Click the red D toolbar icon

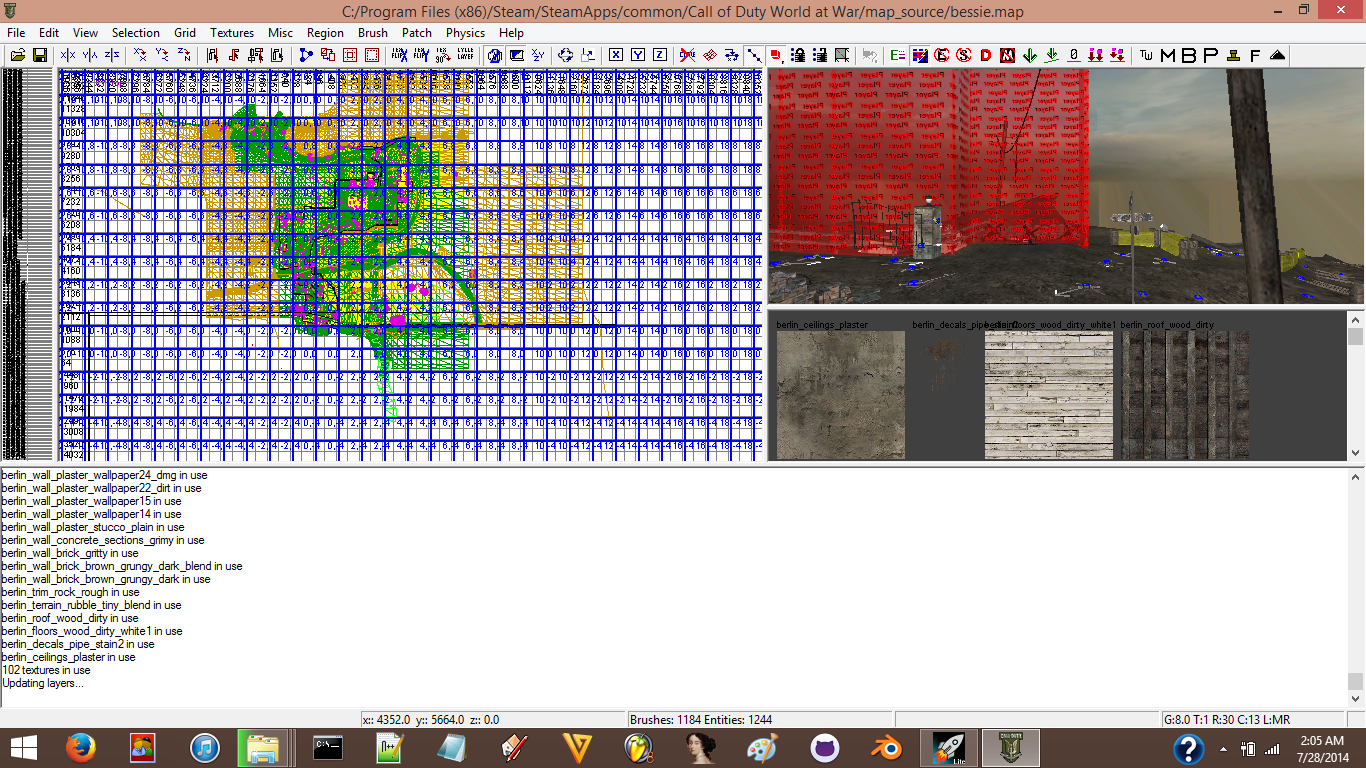coord(986,55)
